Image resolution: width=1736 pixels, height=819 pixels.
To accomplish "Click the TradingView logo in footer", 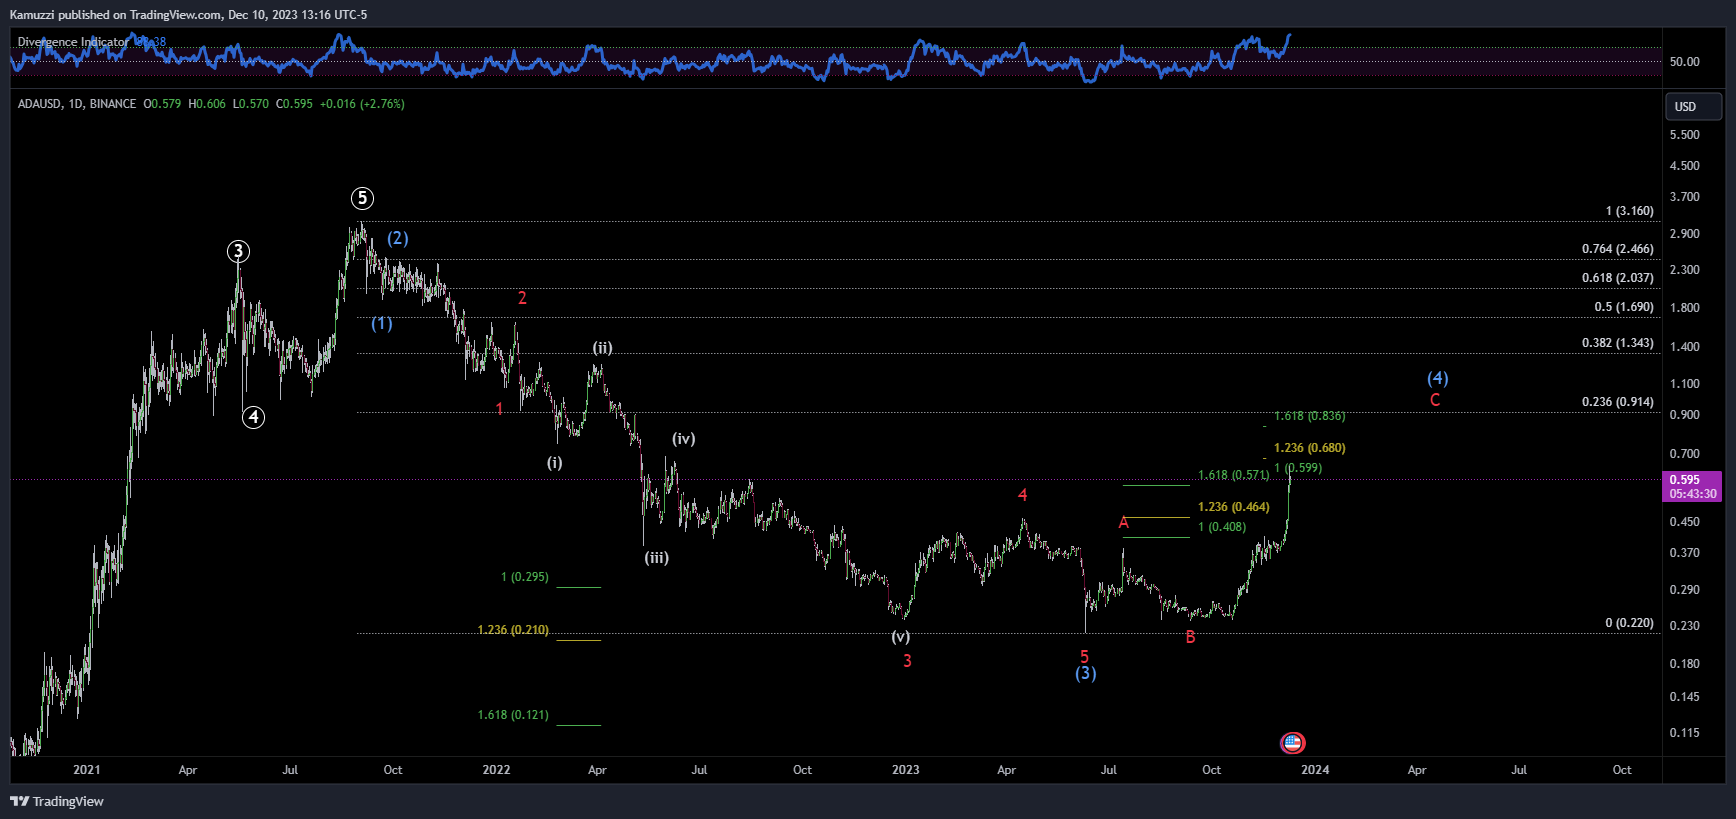I will tap(57, 801).
